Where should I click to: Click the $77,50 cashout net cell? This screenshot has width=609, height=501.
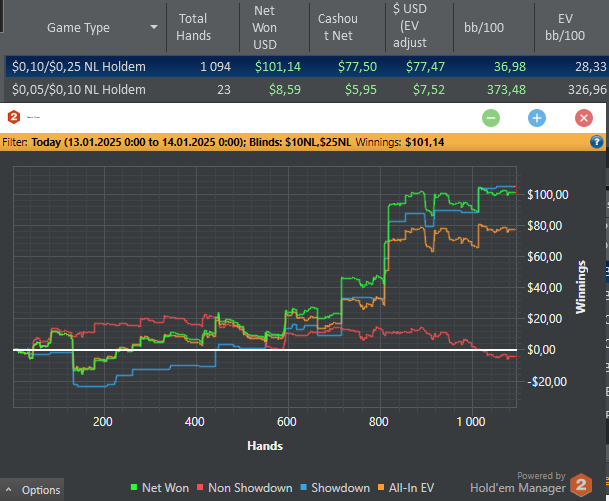click(357, 67)
